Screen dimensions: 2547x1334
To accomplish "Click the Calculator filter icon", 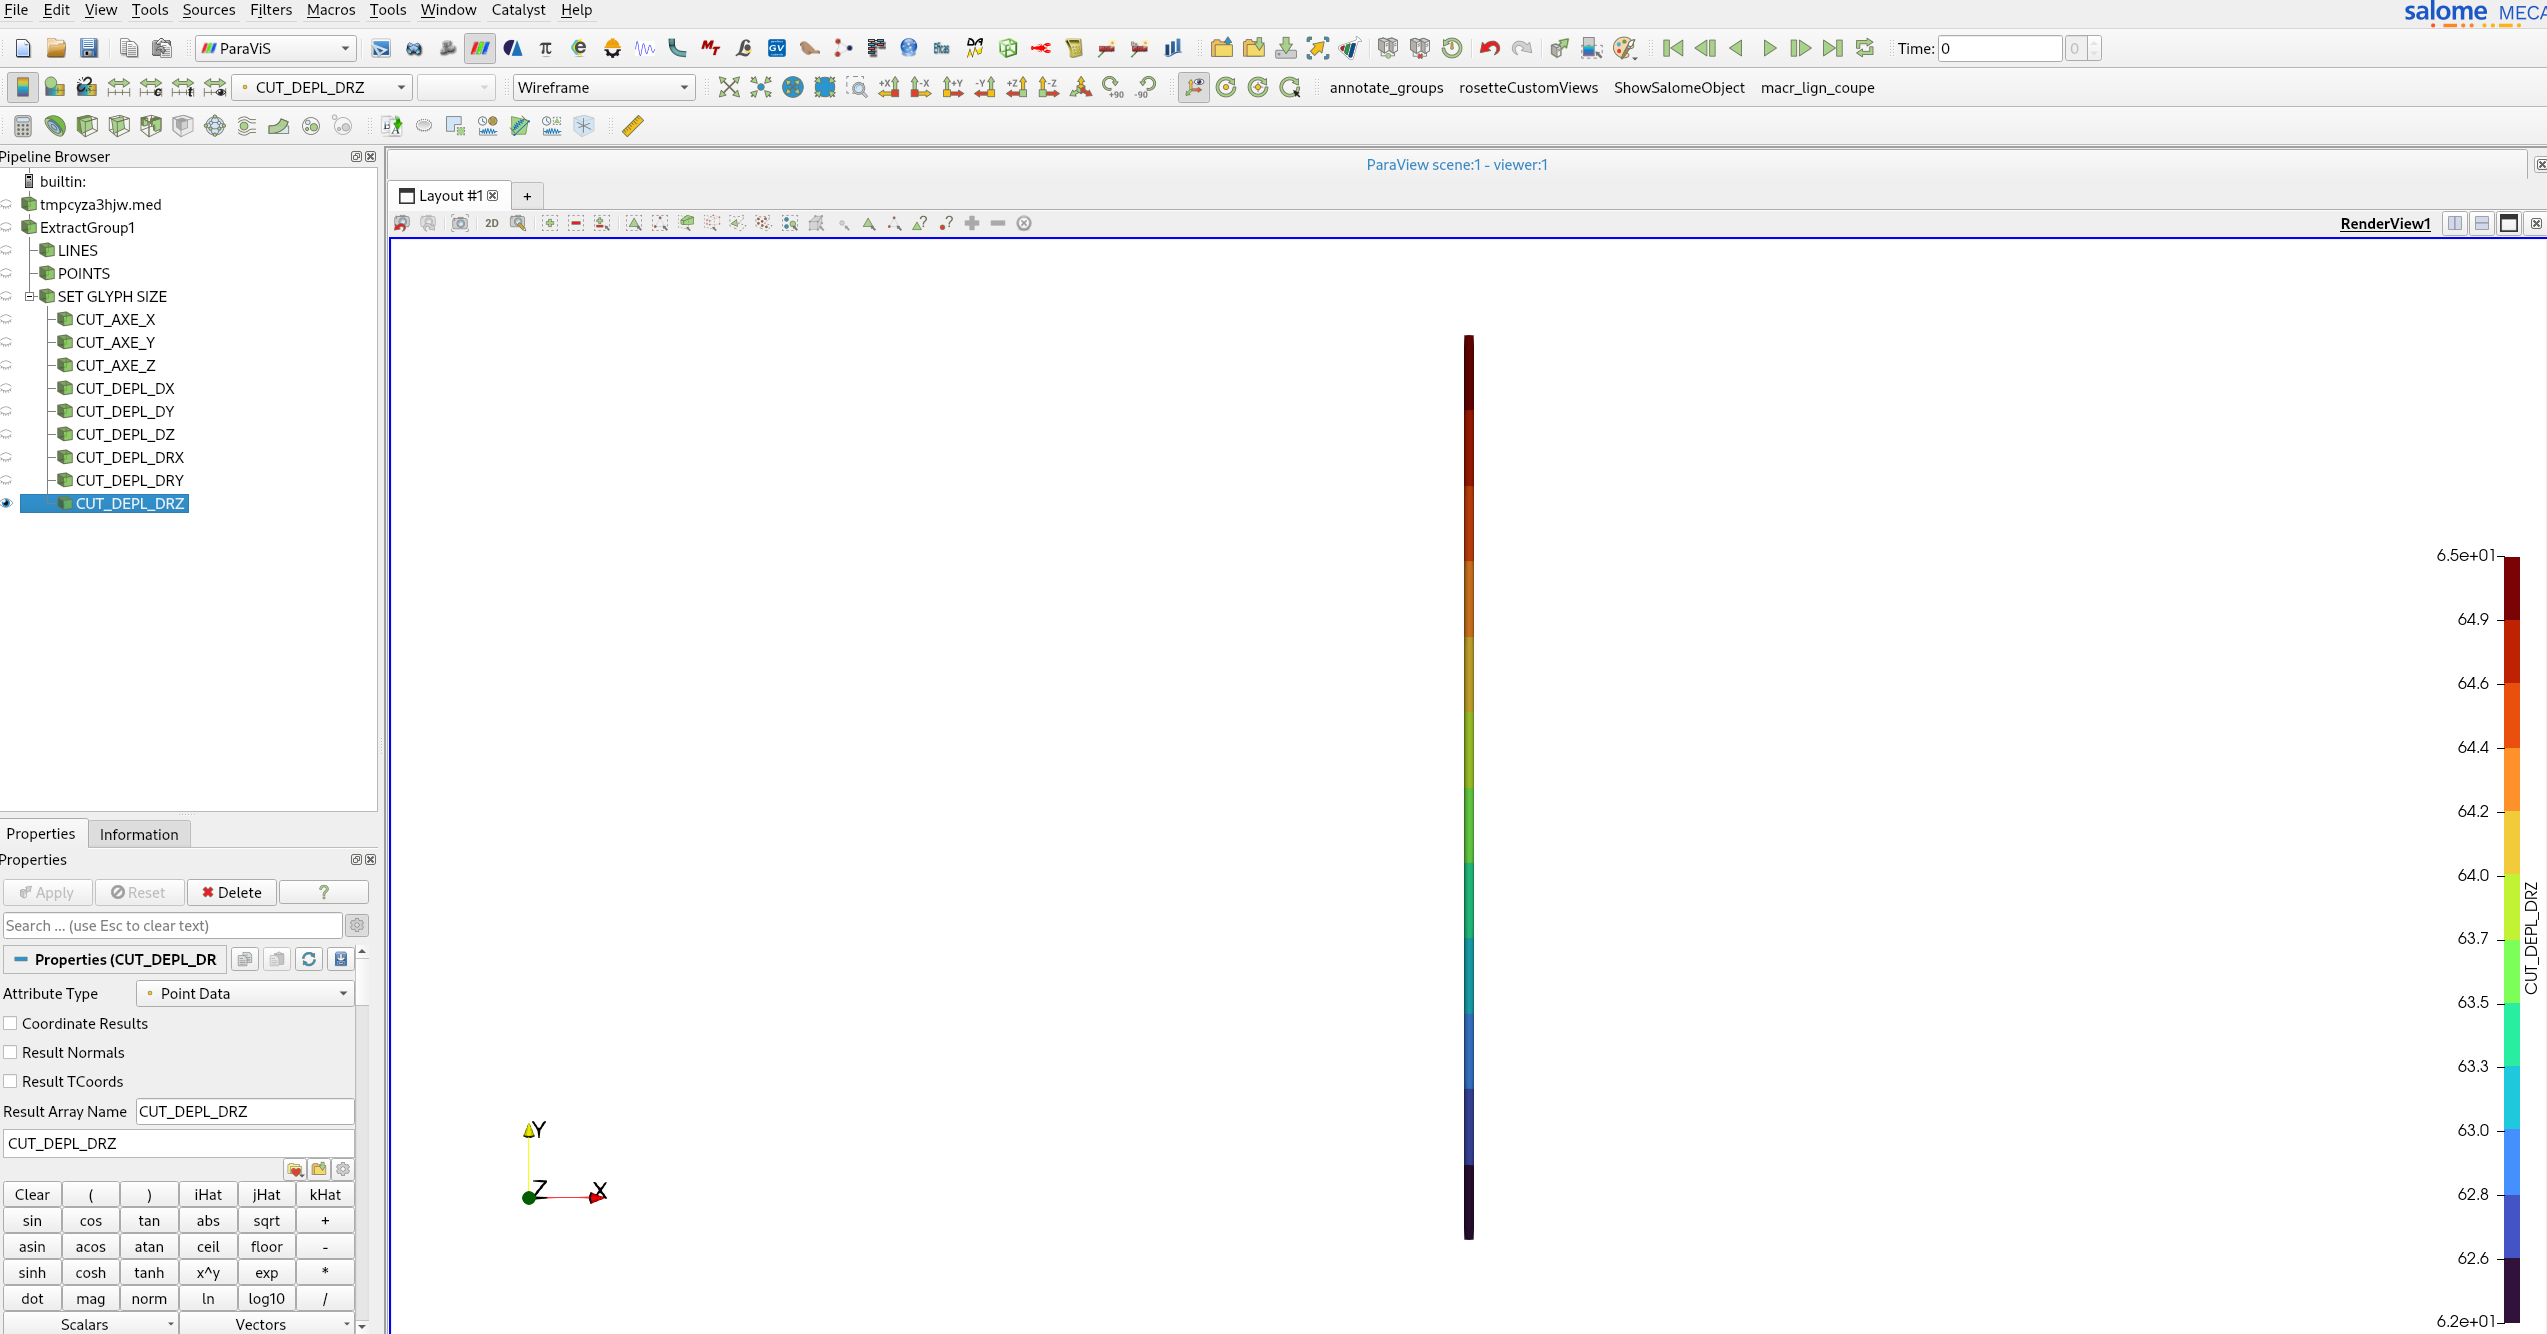I will [x=23, y=126].
